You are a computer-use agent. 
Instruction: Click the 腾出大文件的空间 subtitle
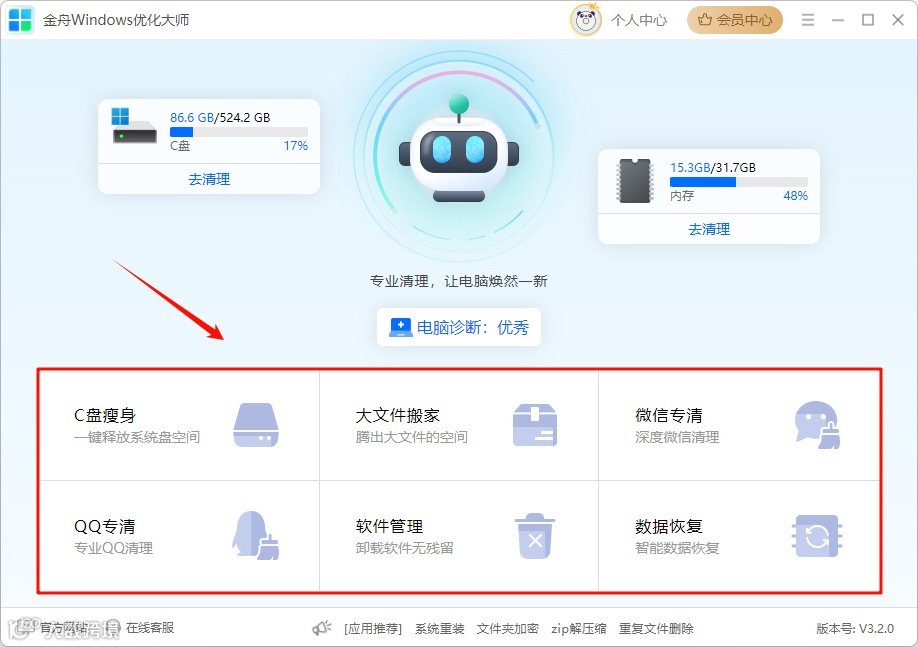click(x=412, y=437)
